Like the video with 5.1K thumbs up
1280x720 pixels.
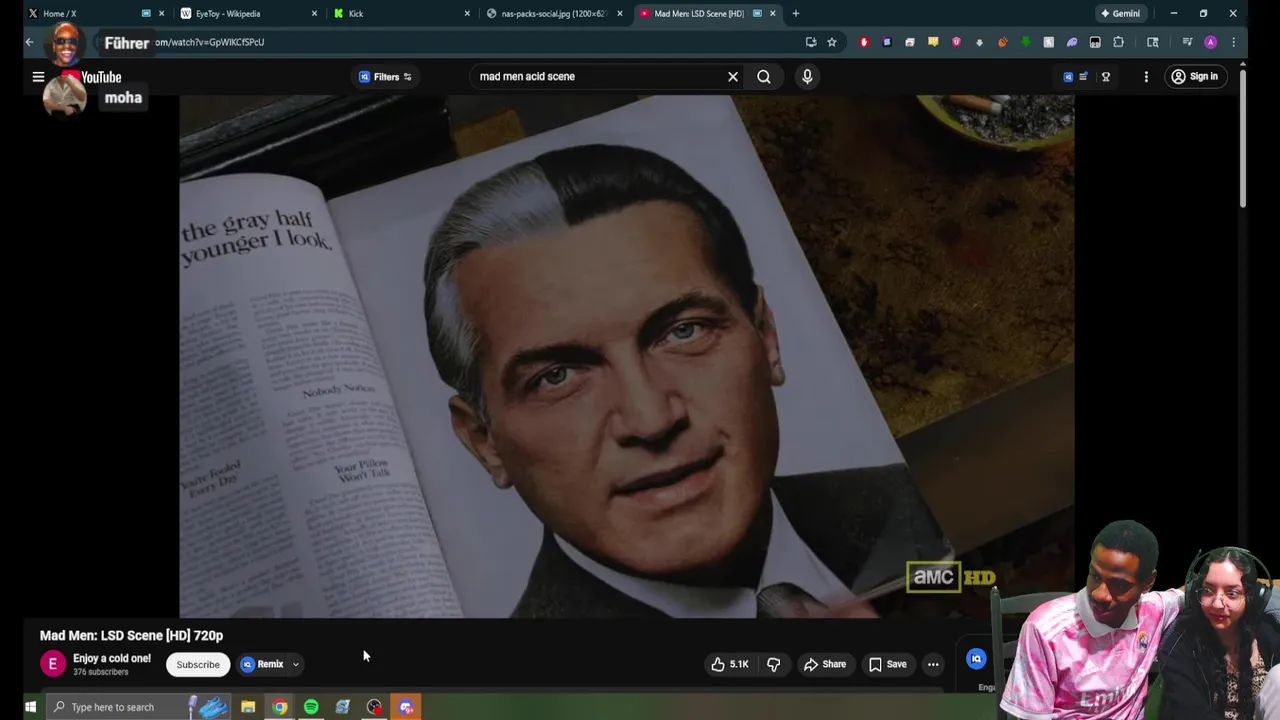[x=730, y=664]
